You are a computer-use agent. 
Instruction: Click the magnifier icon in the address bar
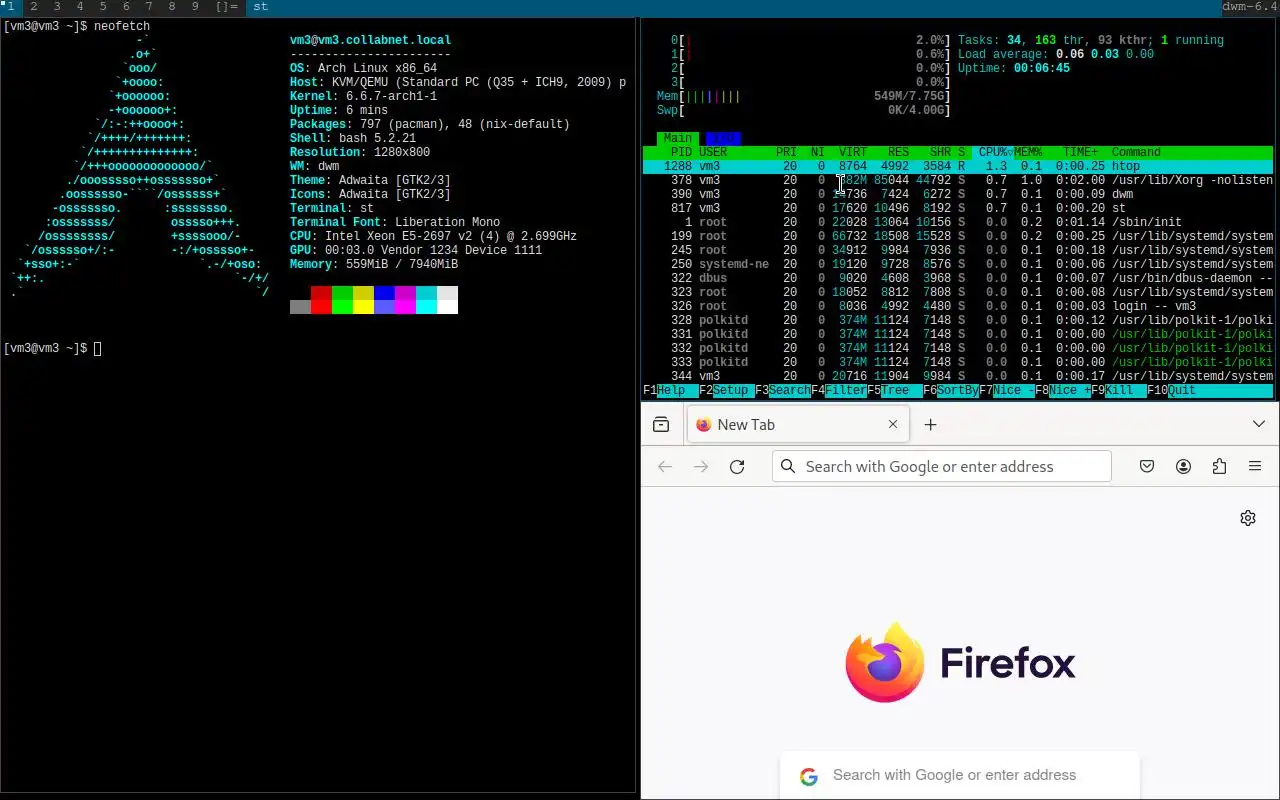(x=788, y=467)
